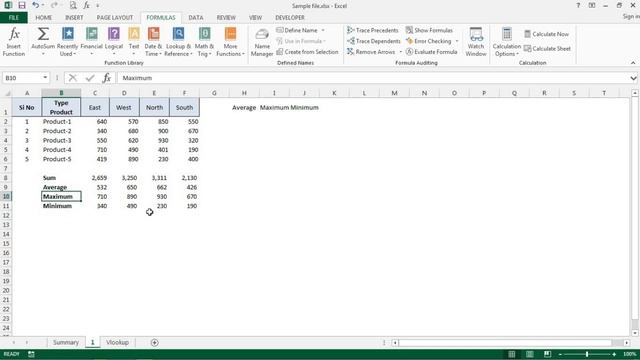Open More Functions menu
Screen dimensions: 640x360
tap(230, 42)
